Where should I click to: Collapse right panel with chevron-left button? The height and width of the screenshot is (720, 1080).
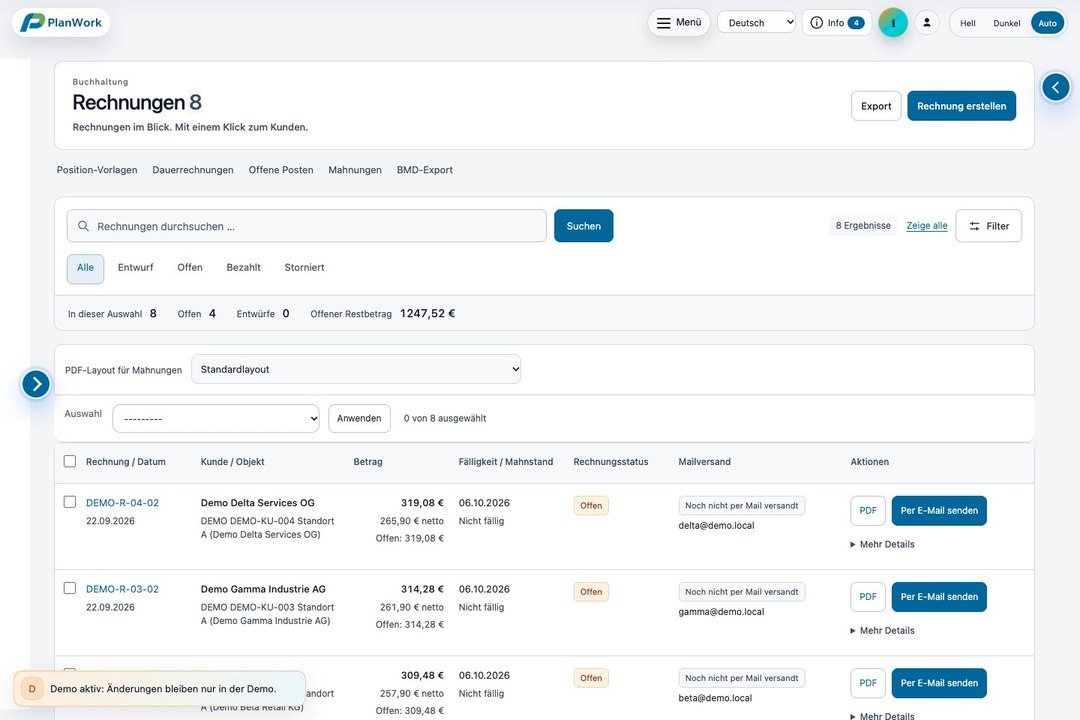pyautogui.click(x=1055, y=88)
